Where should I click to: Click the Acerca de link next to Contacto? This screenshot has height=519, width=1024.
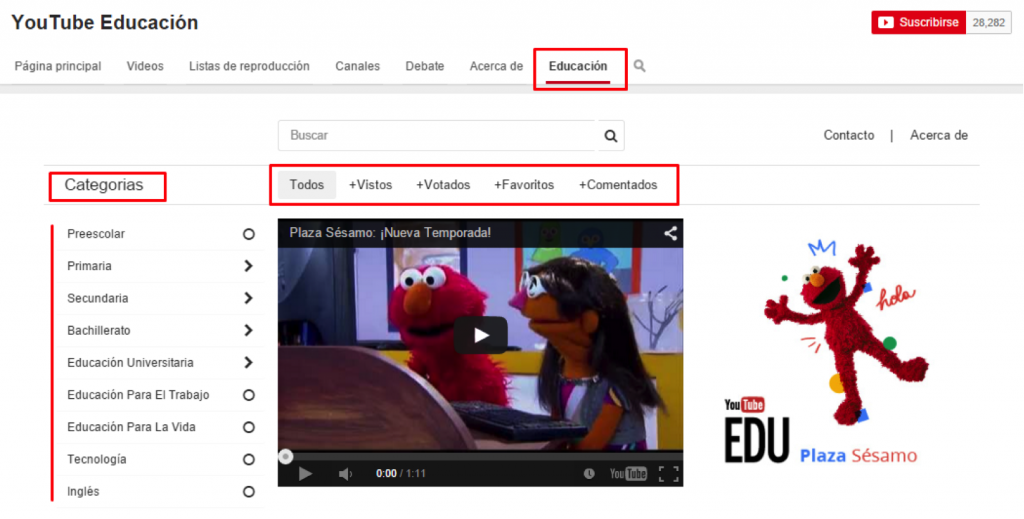pos(938,135)
